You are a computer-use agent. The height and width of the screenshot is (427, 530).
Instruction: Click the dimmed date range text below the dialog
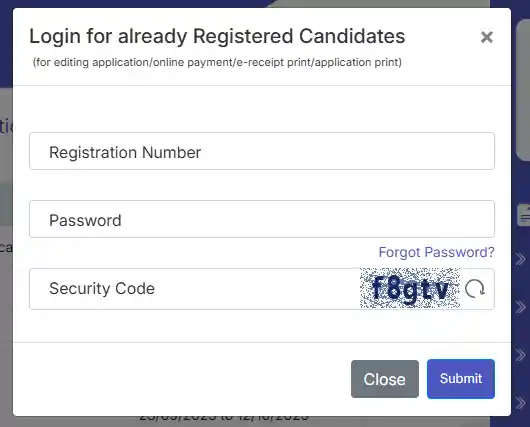coord(224,419)
